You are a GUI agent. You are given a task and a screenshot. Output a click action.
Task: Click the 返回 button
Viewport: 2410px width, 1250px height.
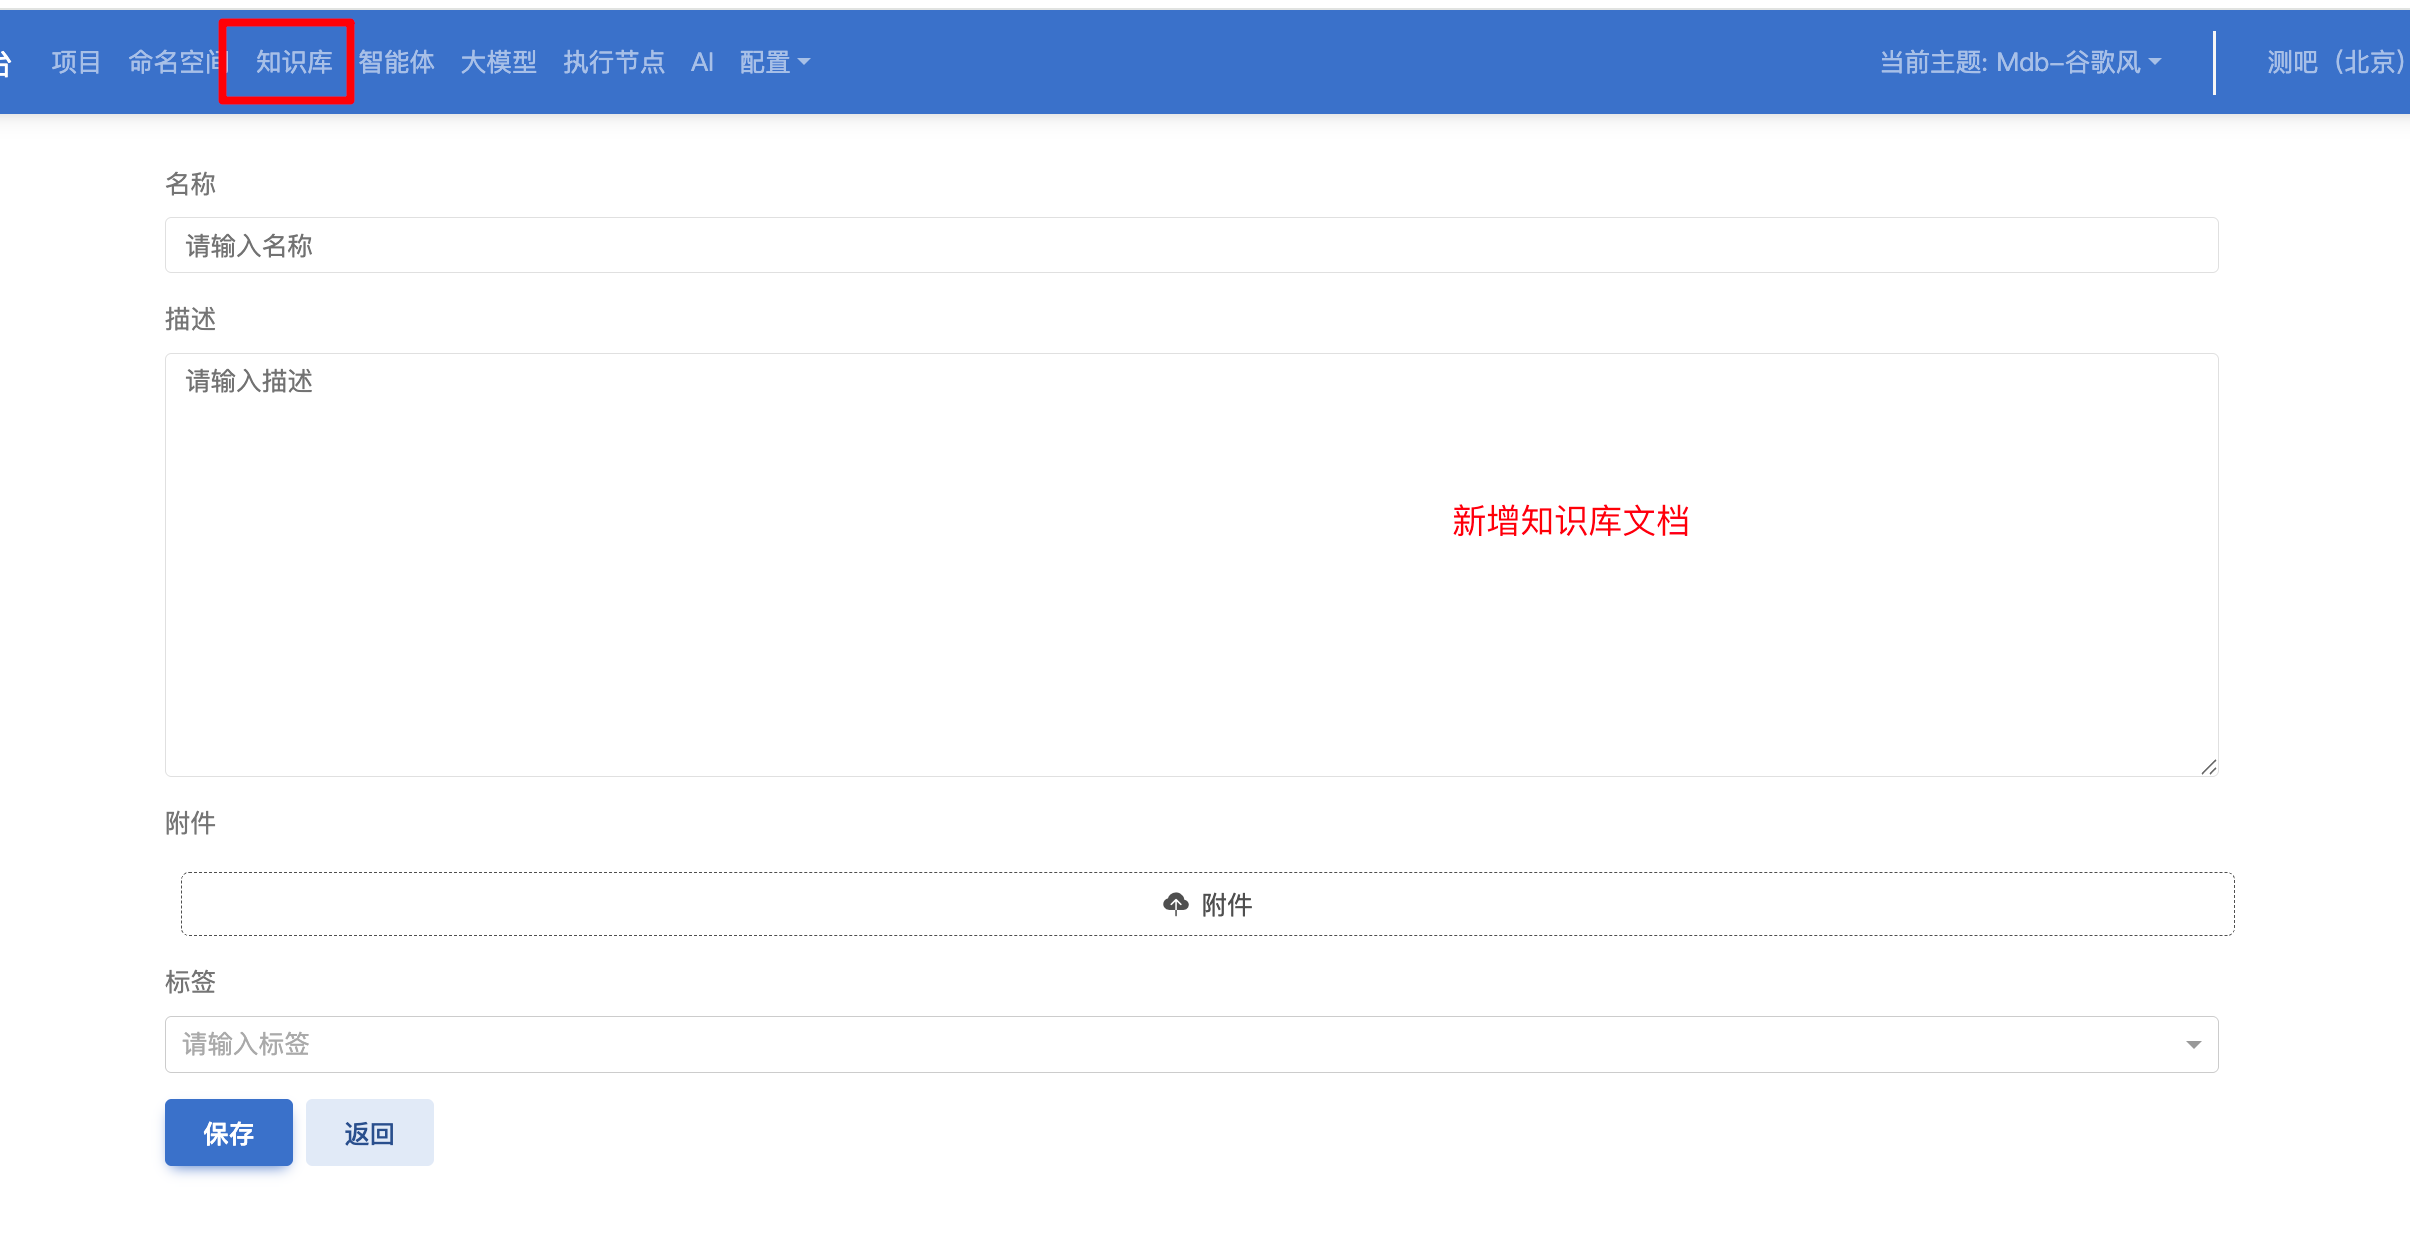click(370, 1133)
